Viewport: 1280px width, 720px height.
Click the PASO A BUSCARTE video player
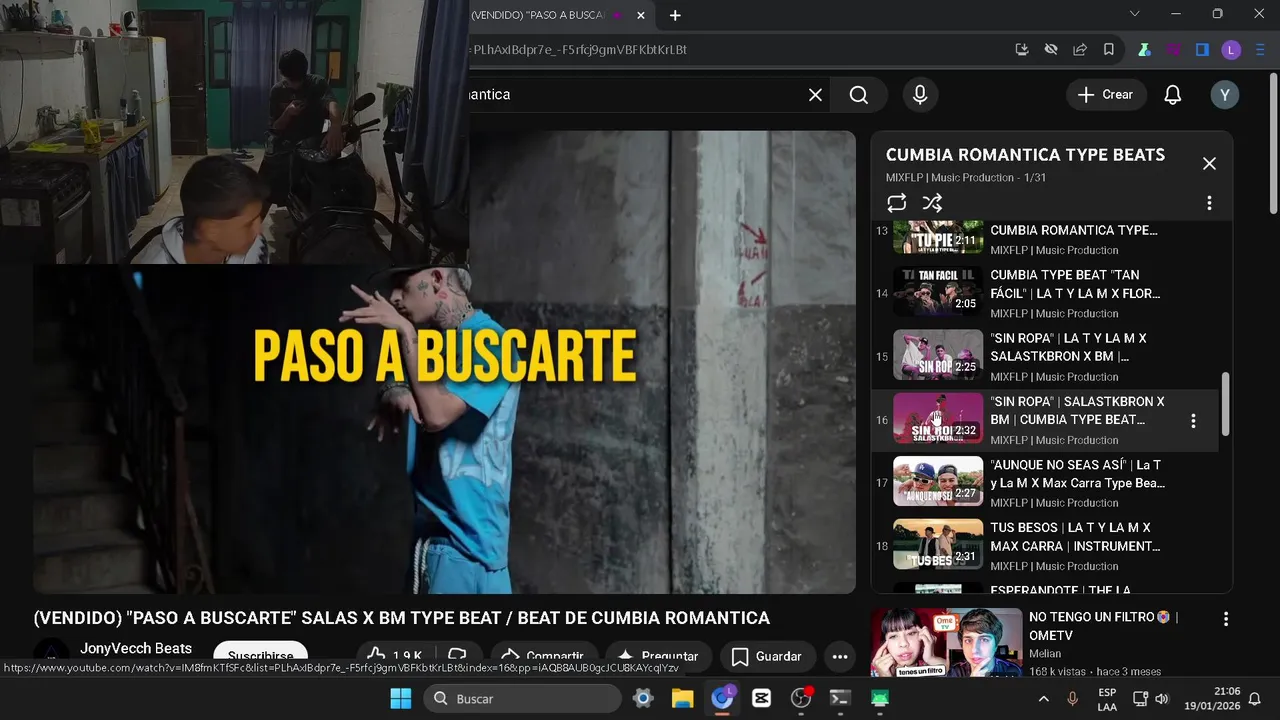tap(444, 362)
